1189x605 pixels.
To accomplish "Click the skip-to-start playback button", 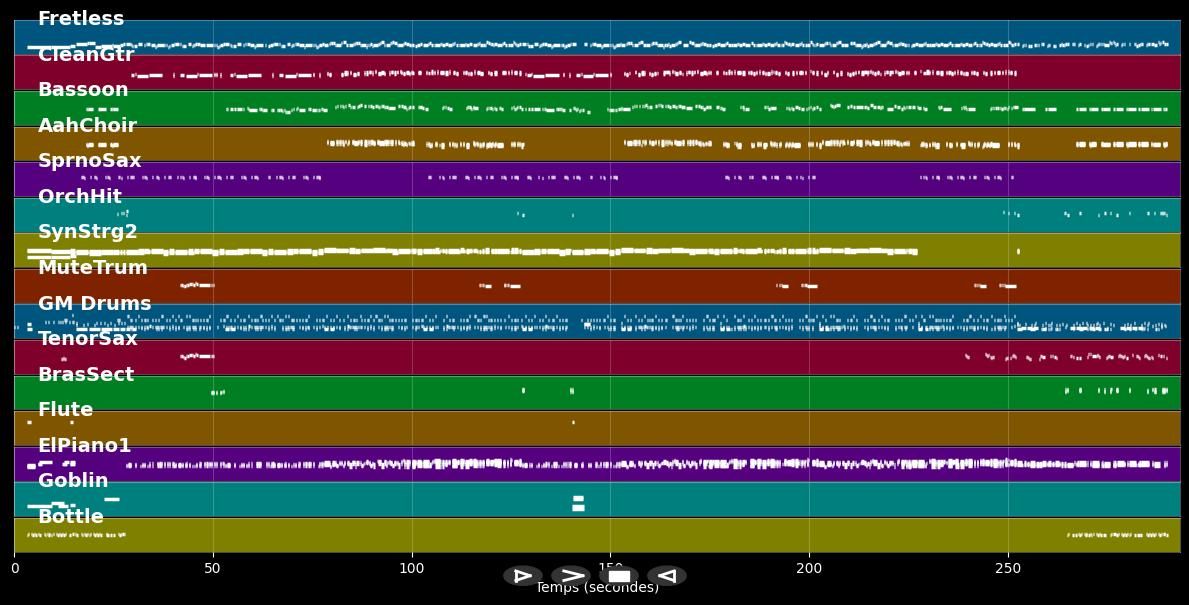I will [x=522, y=576].
